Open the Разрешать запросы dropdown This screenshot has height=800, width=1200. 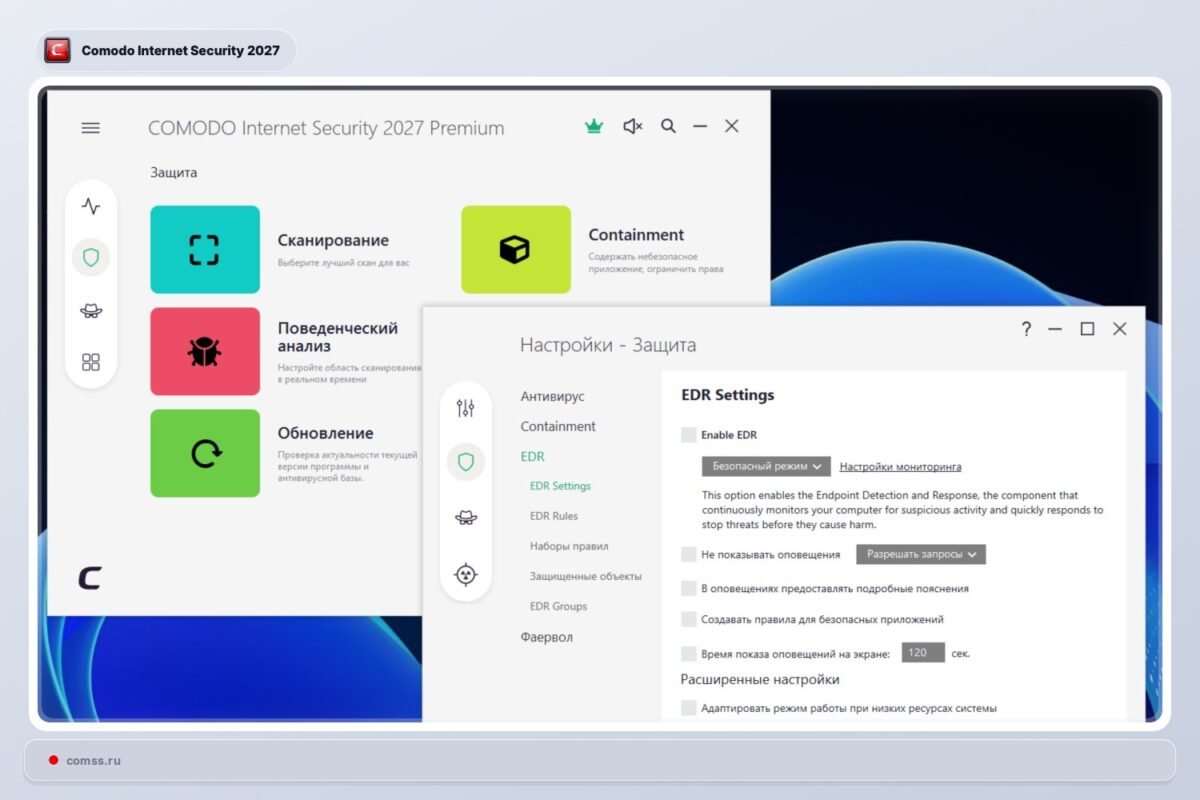921,553
